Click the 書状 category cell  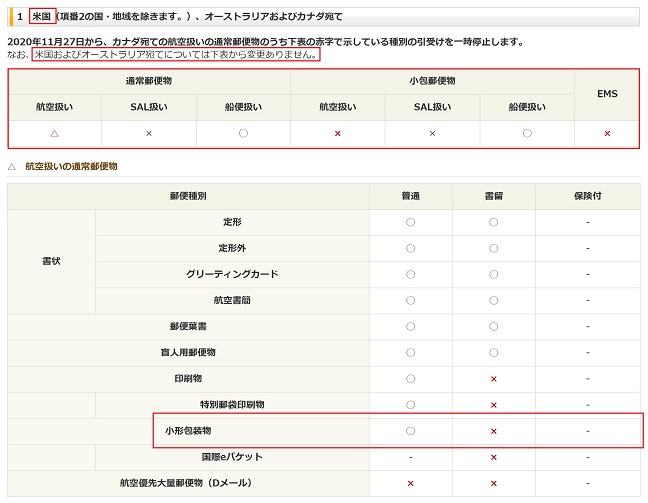point(51,261)
